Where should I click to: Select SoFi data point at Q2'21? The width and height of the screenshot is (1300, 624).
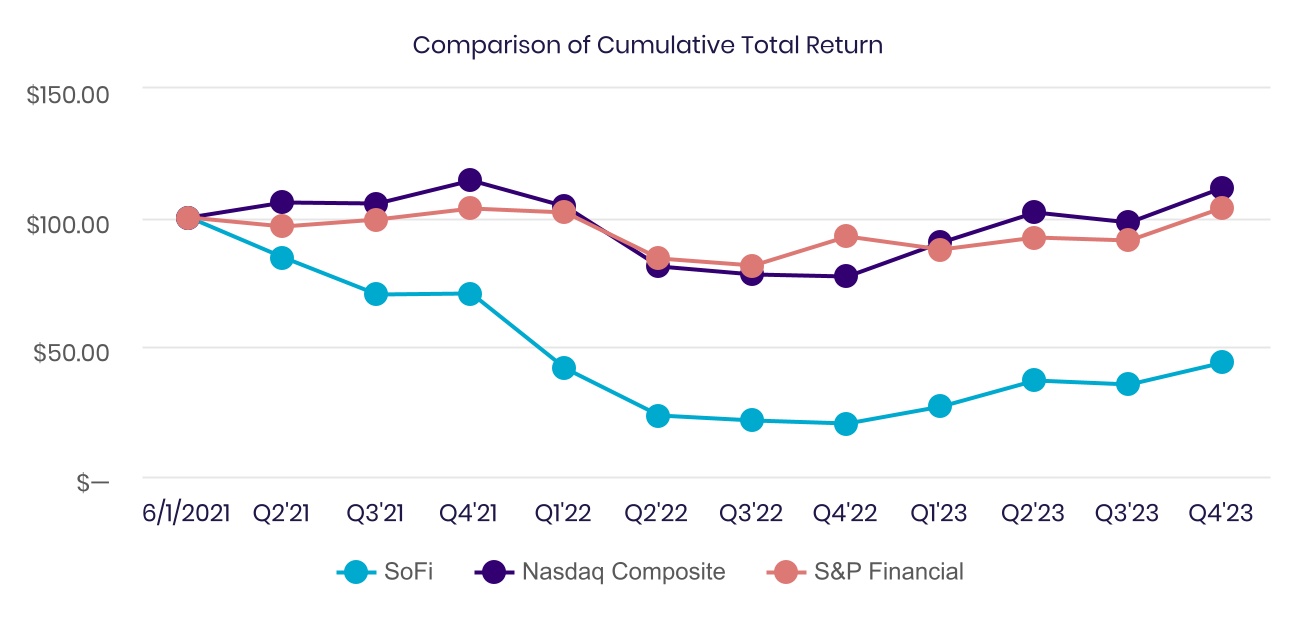point(282,258)
